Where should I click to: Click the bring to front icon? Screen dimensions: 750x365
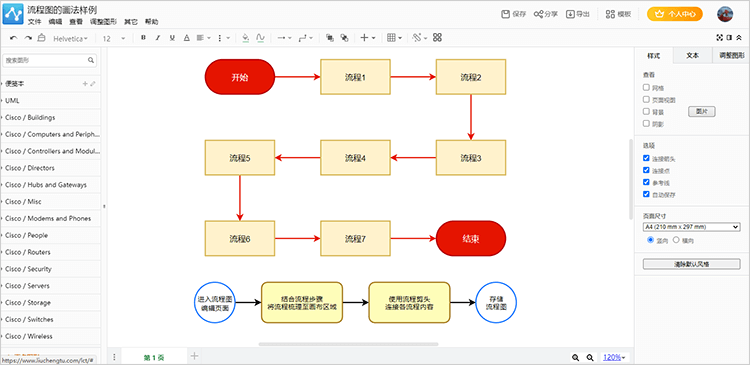pos(330,38)
